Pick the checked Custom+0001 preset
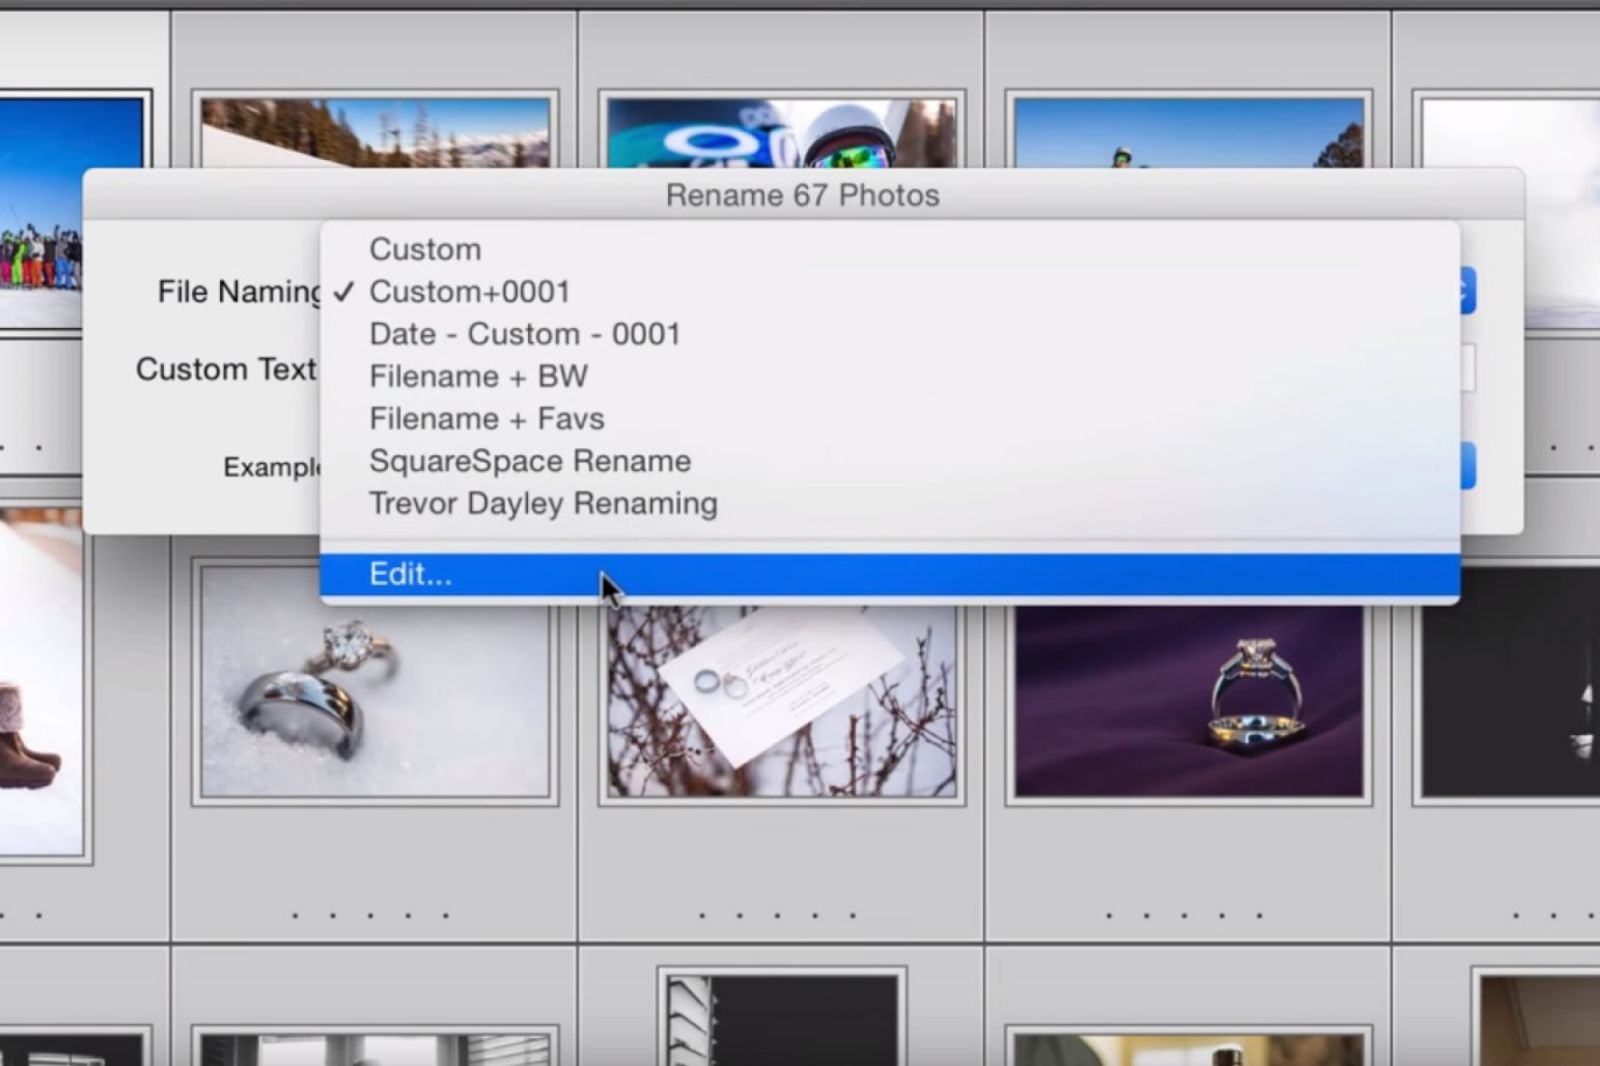The height and width of the screenshot is (1066, 1600). 469,292
